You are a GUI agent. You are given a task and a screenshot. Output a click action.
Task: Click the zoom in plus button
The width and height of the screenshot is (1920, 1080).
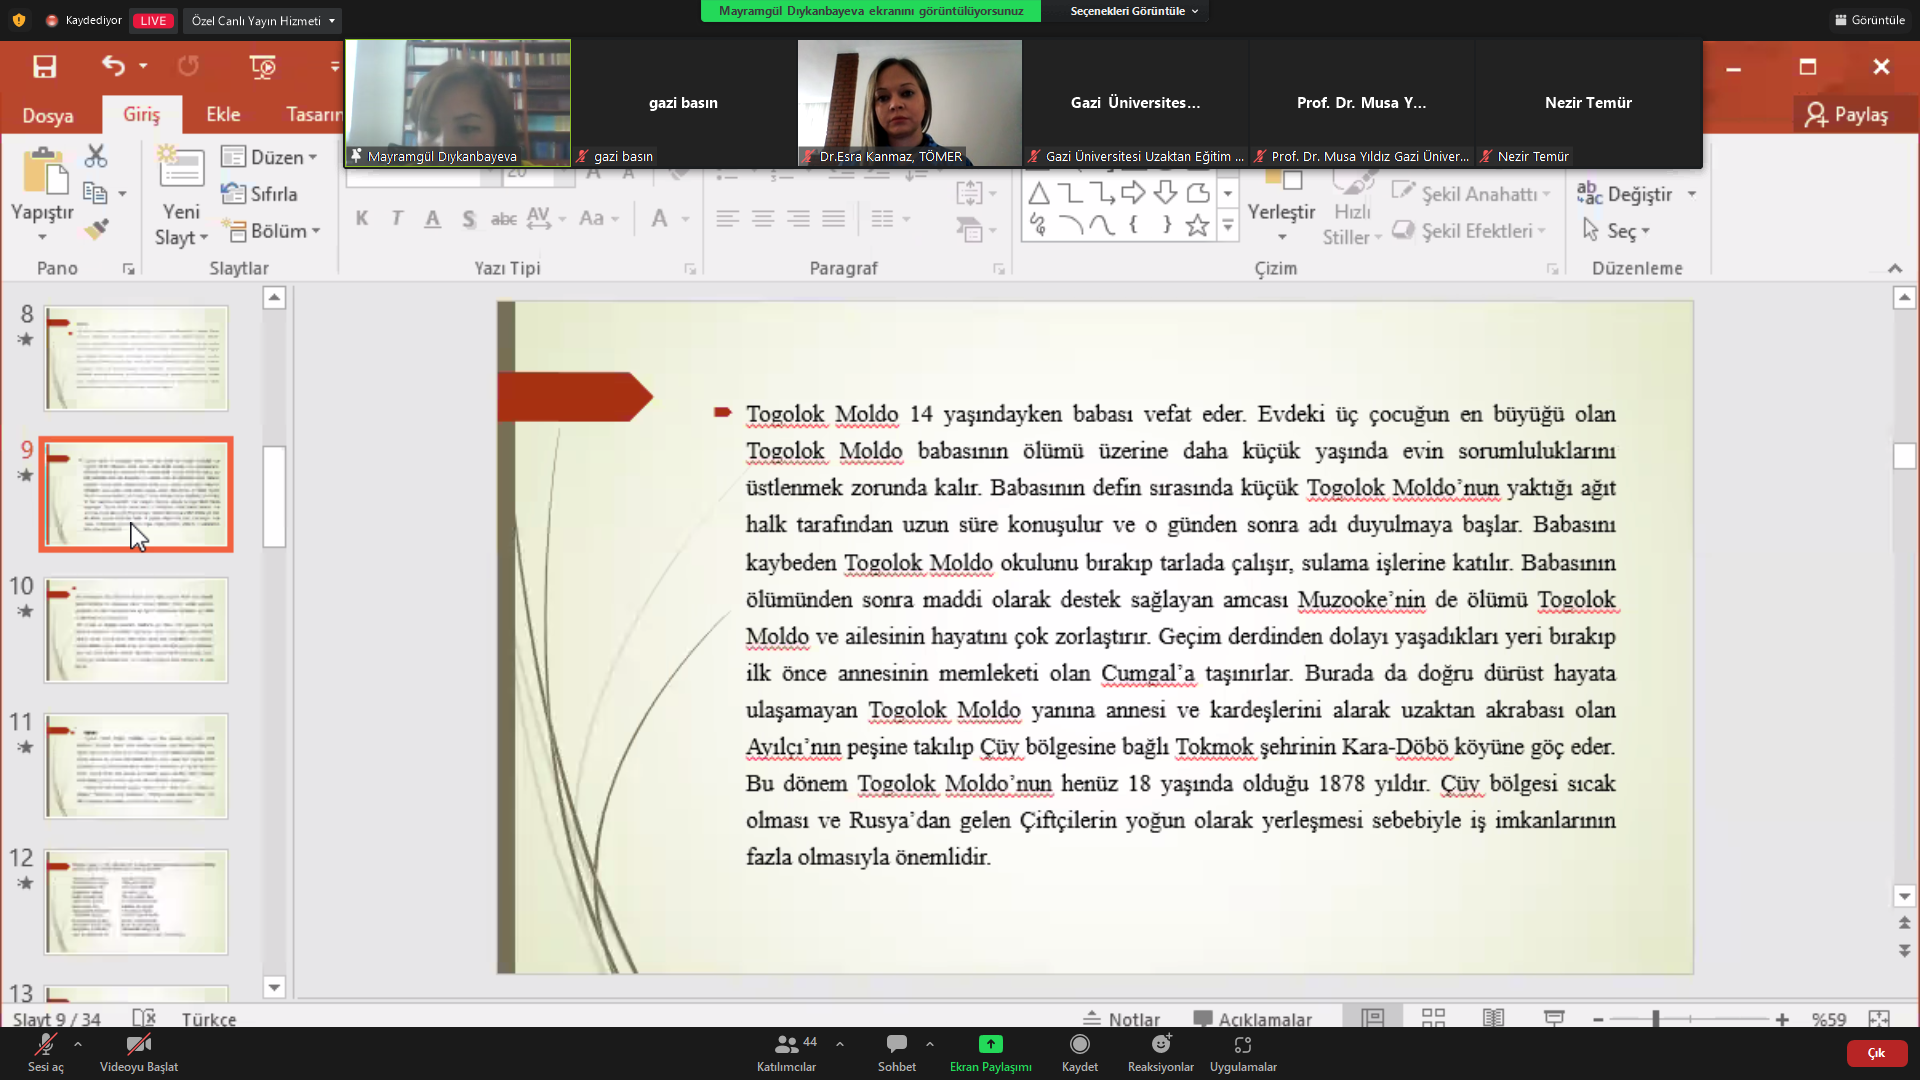click(x=1782, y=1019)
